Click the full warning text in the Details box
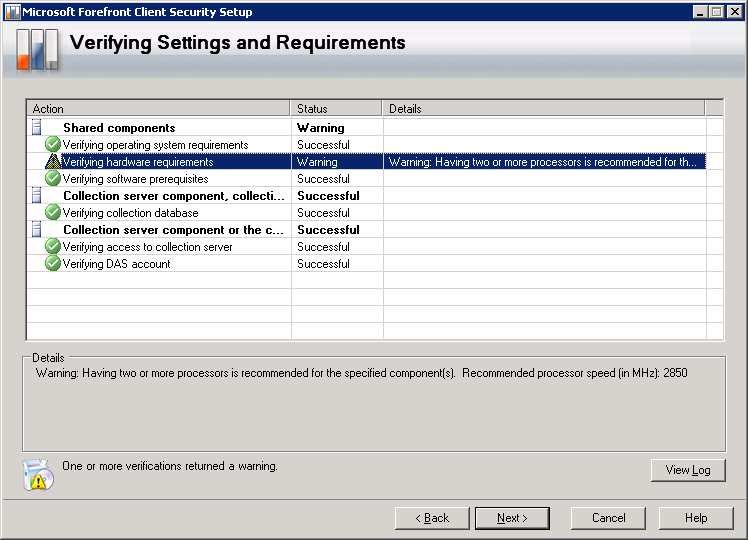 (362, 373)
